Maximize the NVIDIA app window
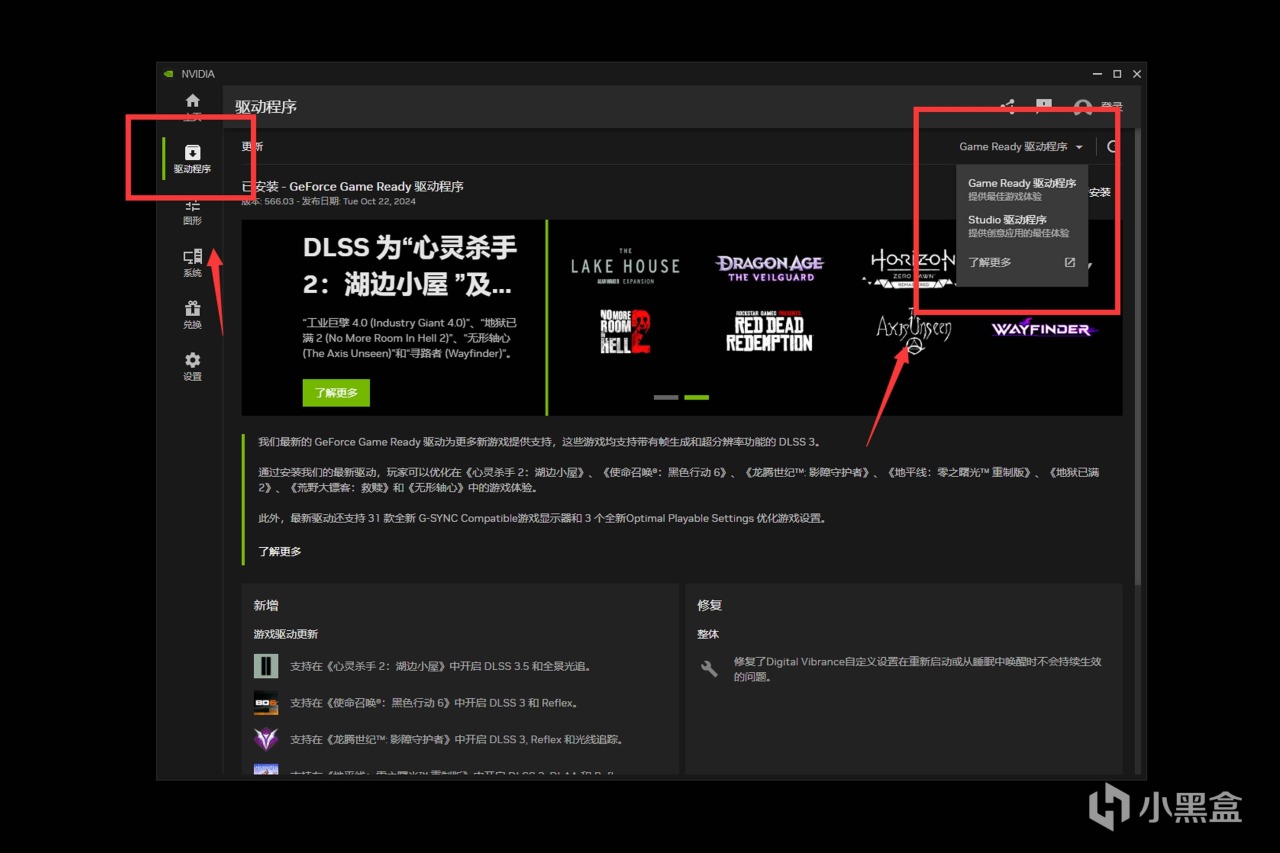Viewport: 1280px width, 853px height. click(1117, 74)
